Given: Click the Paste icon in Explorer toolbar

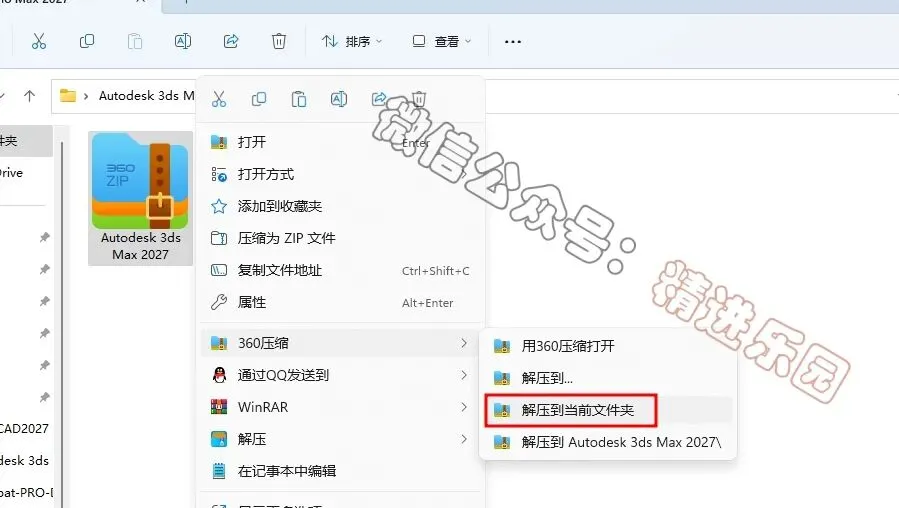Looking at the screenshot, I should pyautogui.click(x=135, y=41).
